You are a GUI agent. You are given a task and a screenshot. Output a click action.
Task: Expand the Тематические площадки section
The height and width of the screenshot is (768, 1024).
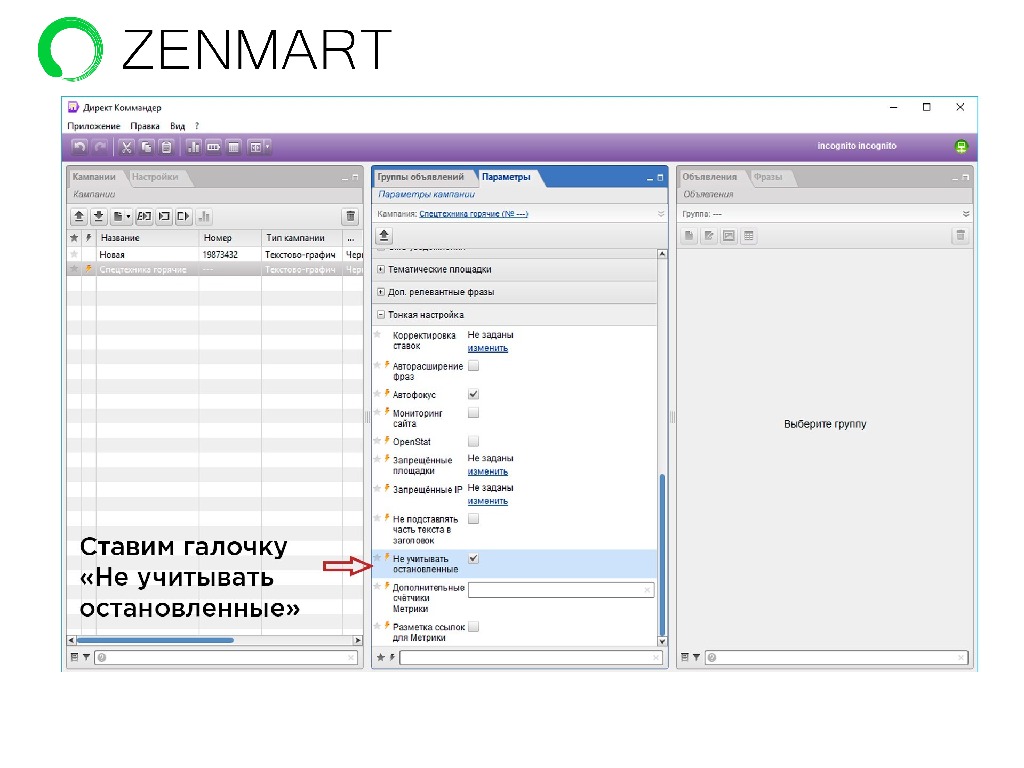coord(381,269)
